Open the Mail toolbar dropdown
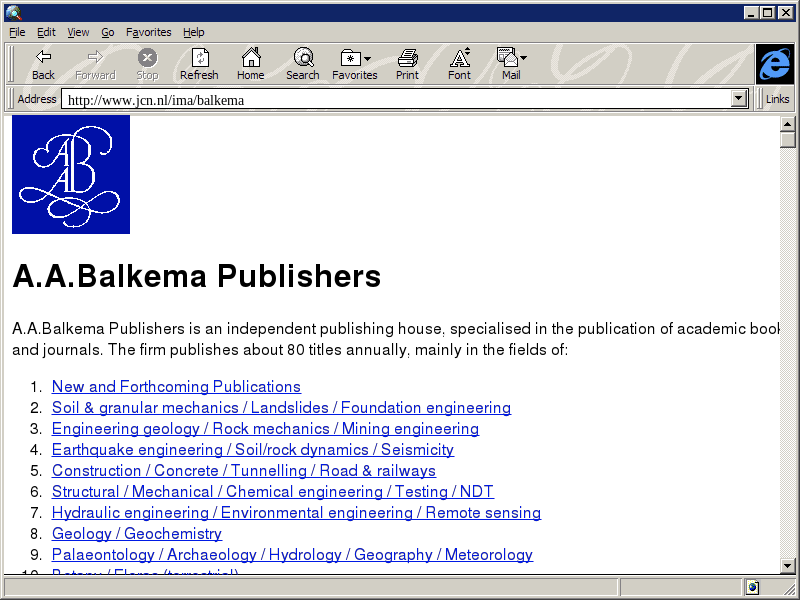Screen dimensions: 800x600 click(523, 59)
